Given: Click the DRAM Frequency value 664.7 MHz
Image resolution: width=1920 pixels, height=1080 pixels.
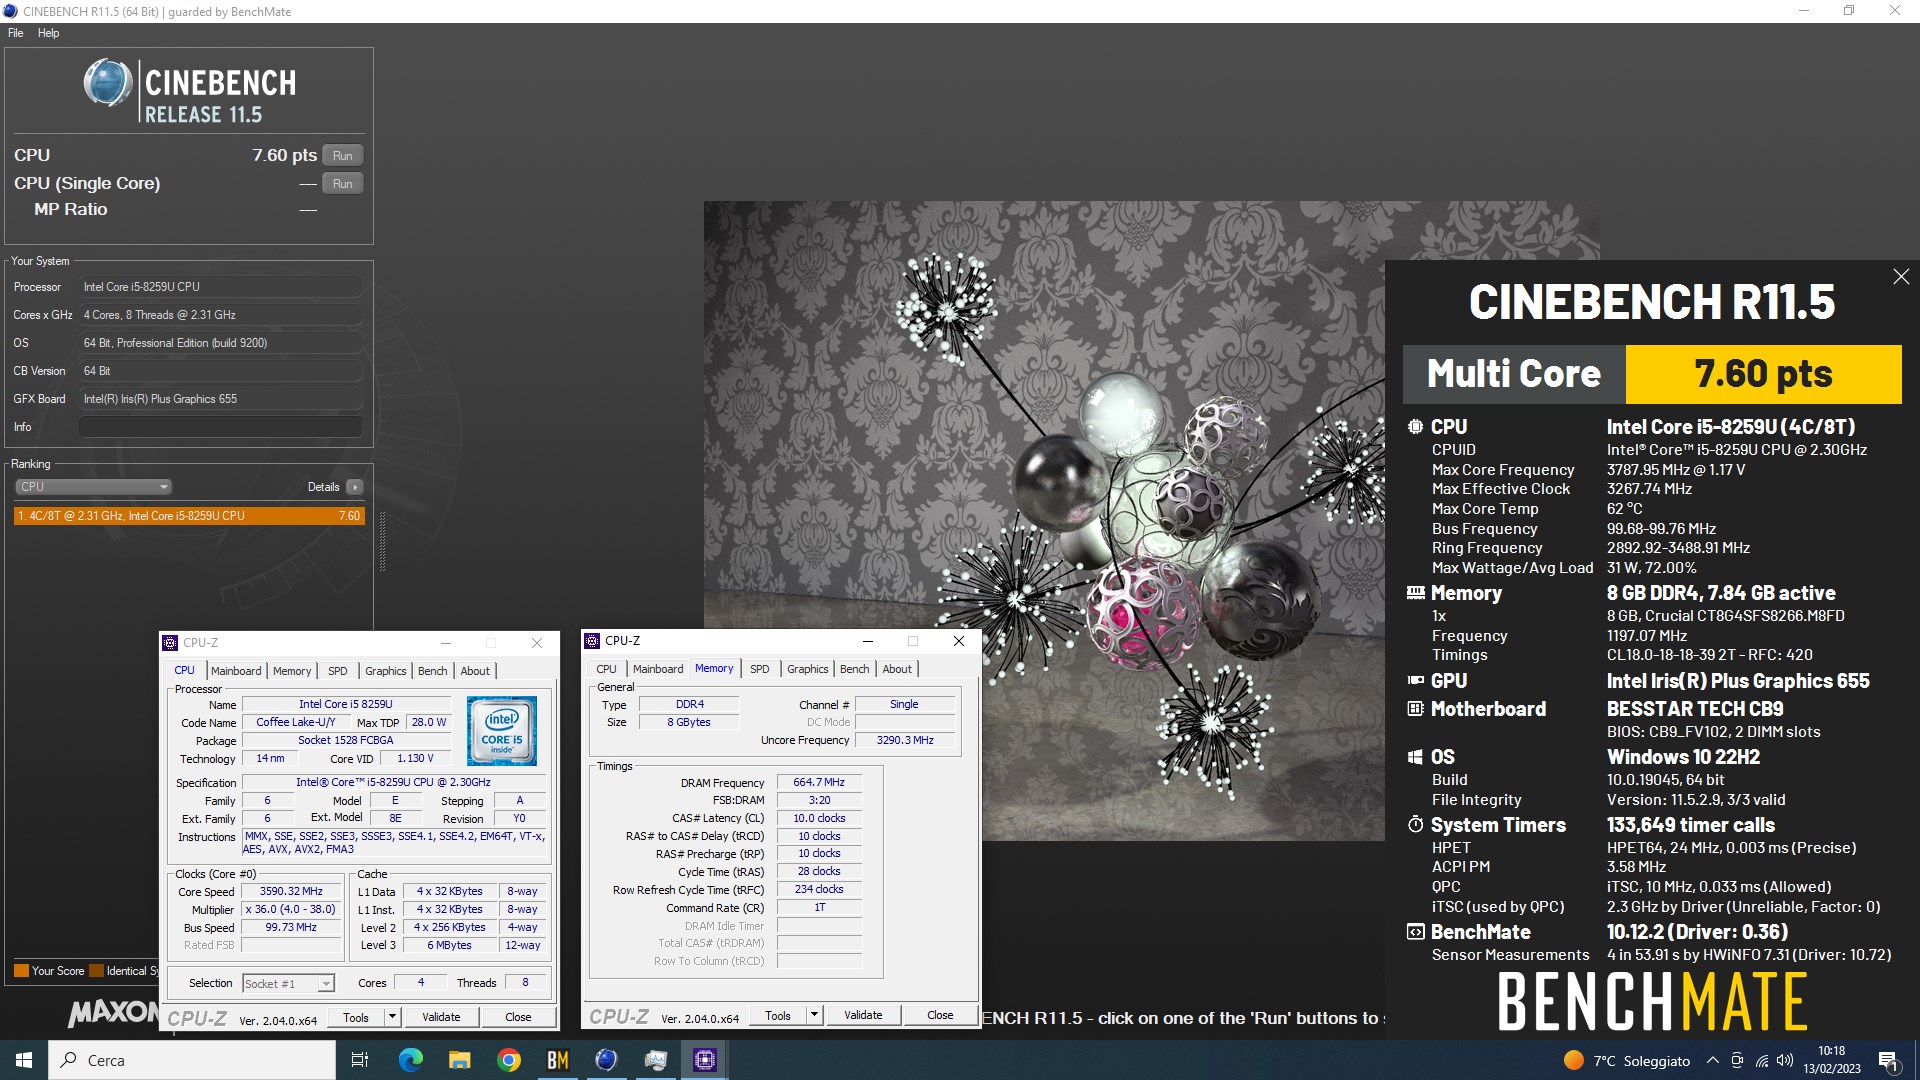Looking at the screenshot, I should click(x=819, y=783).
